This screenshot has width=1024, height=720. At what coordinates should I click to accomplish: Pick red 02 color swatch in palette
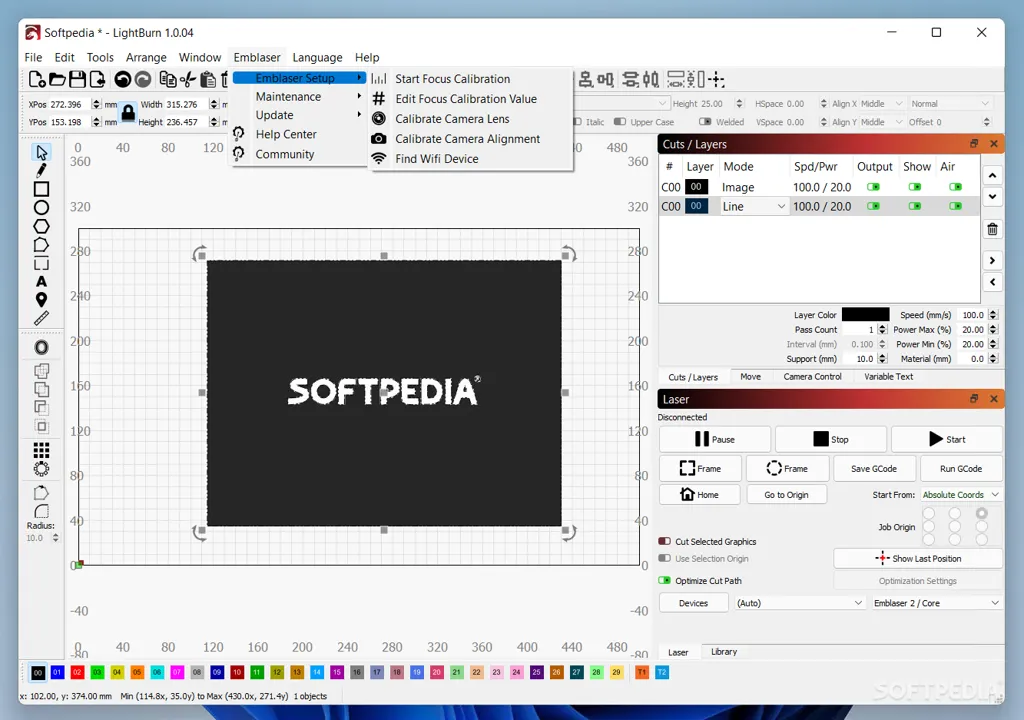pos(77,672)
